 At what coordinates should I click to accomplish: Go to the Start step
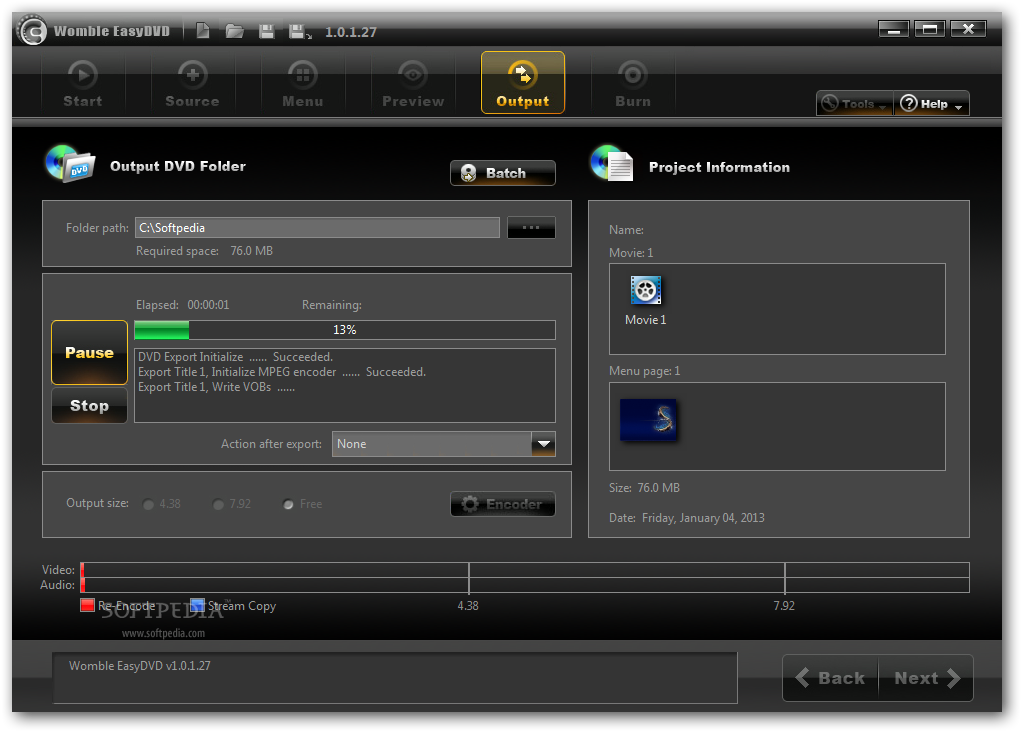(83, 83)
